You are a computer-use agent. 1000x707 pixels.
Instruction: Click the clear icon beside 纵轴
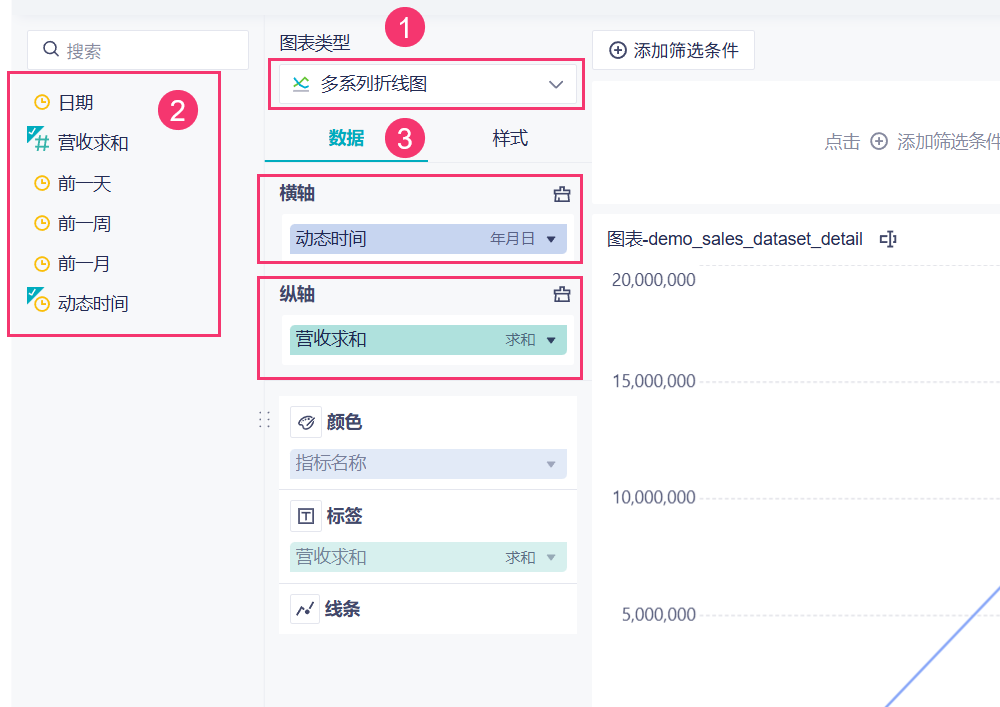tap(562, 294)
